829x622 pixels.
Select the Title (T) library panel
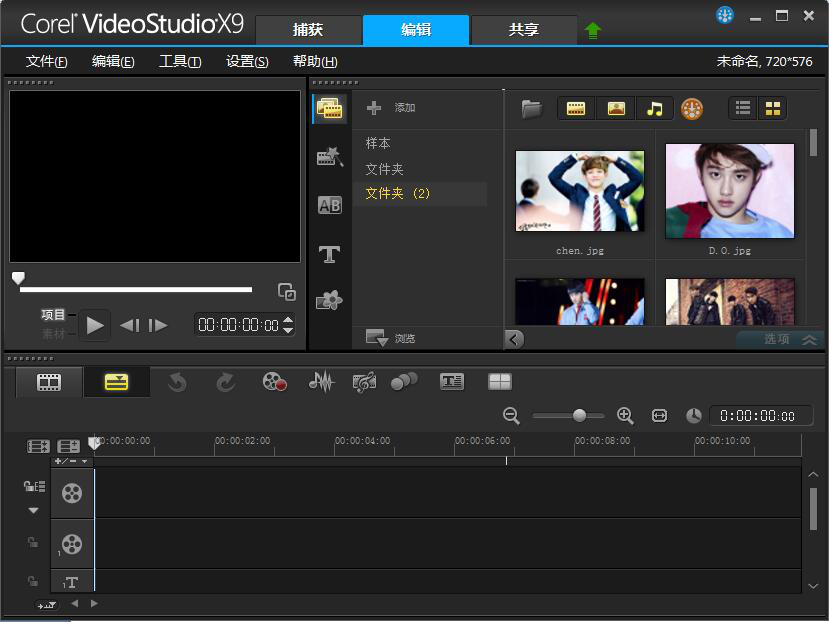[x=329, y=254]
